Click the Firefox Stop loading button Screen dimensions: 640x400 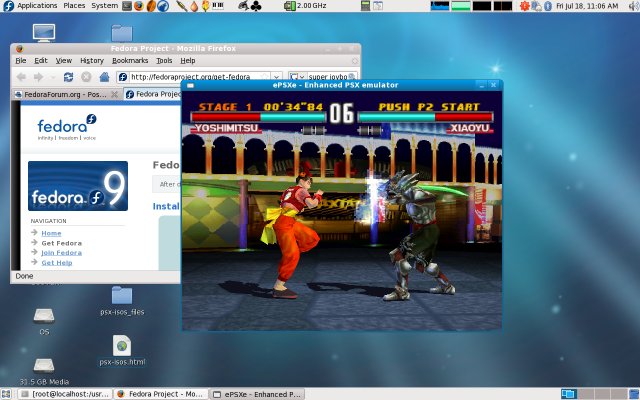point(86,77)
